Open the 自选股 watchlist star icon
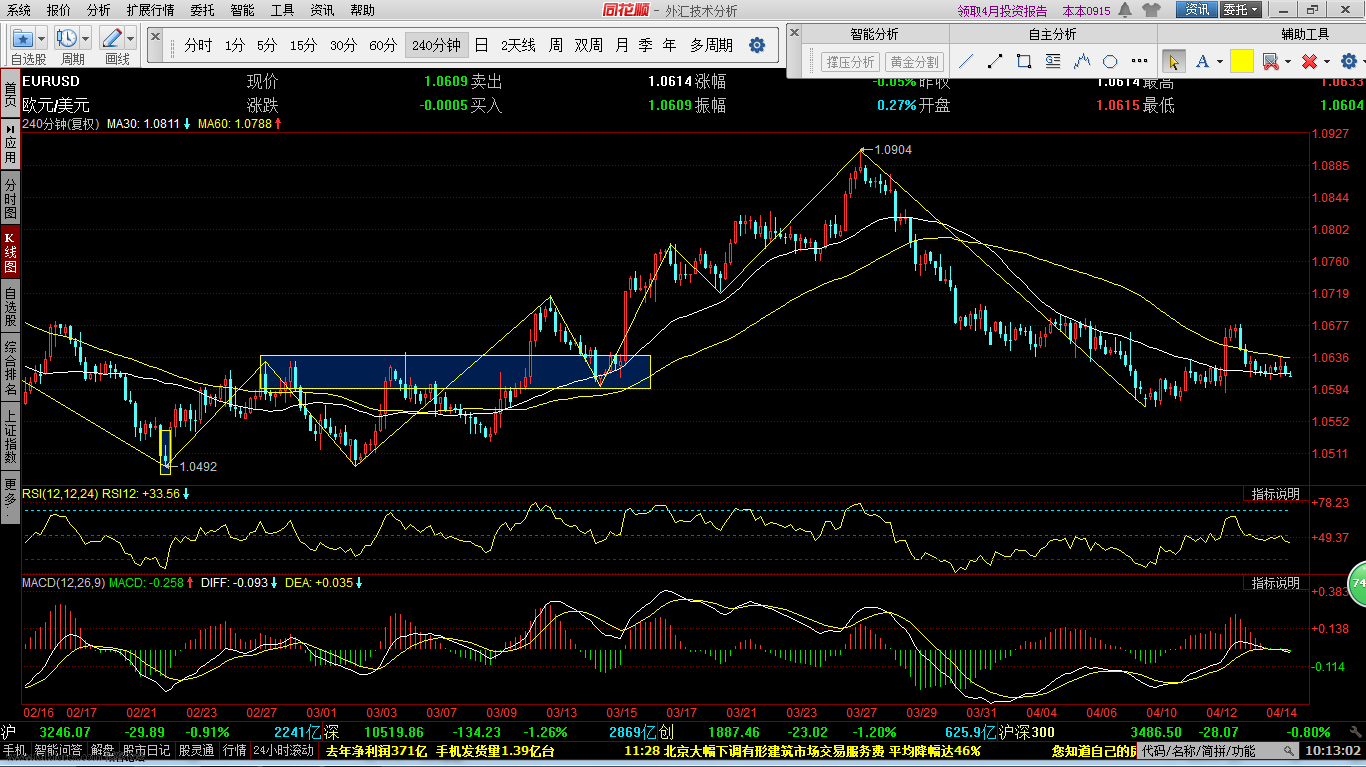This screenshot has width=1366, height=767. [x=24, y=38]
